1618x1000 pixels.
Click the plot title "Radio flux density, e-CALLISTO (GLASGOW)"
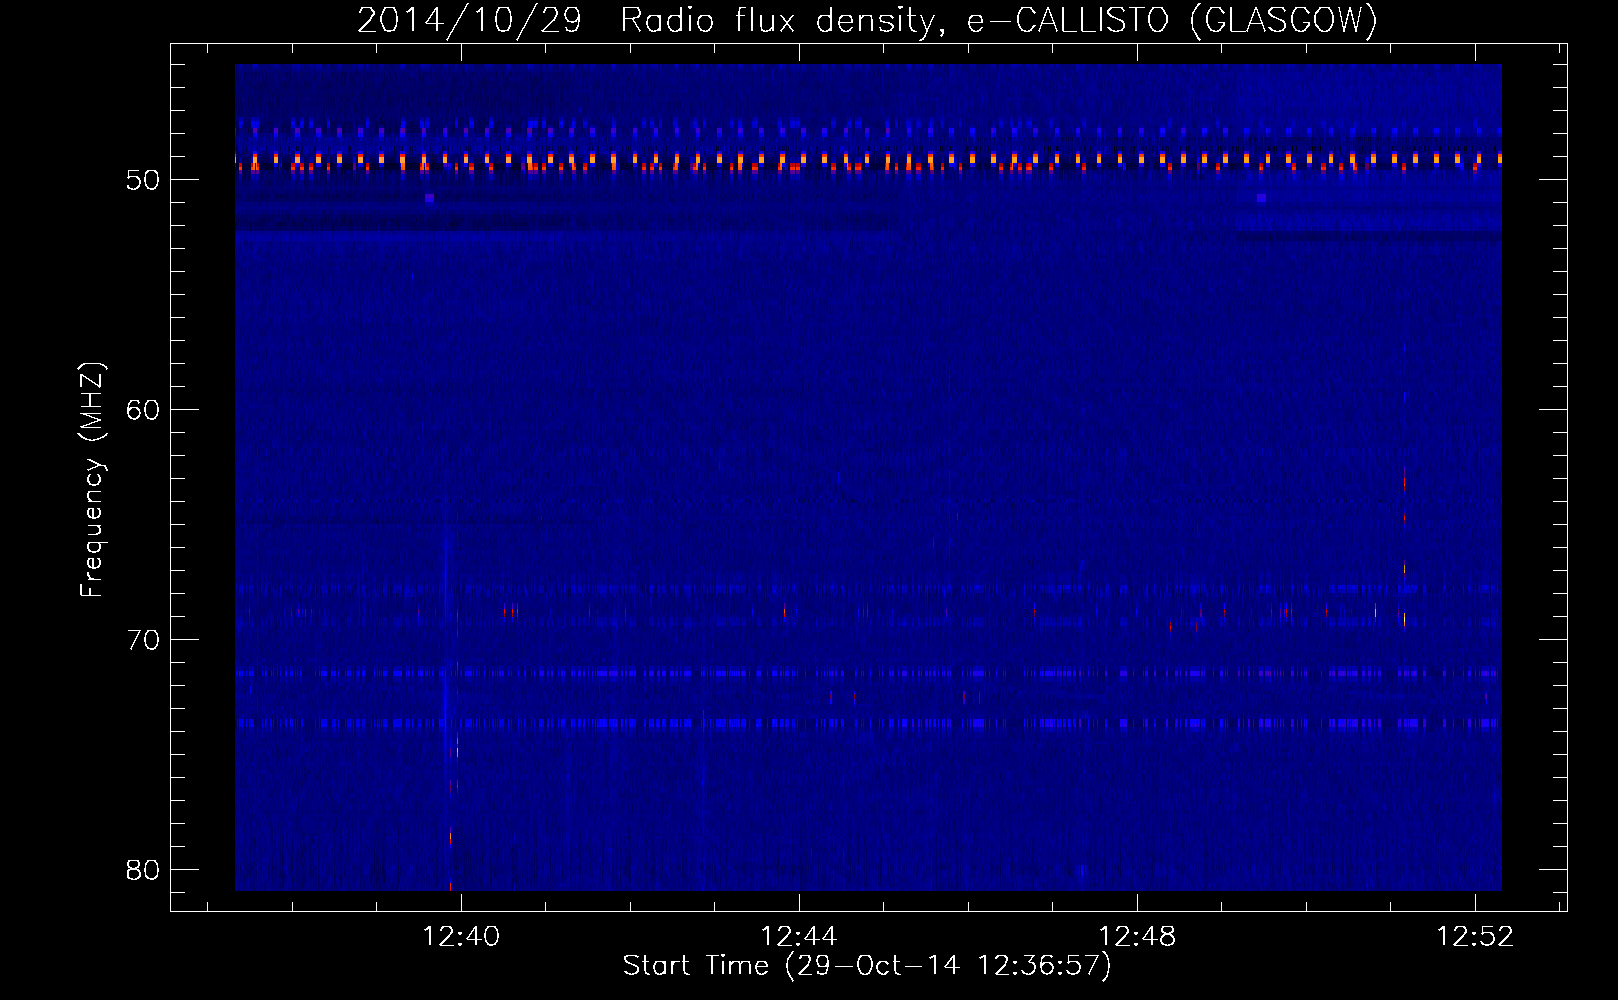[x=999, y=20]
